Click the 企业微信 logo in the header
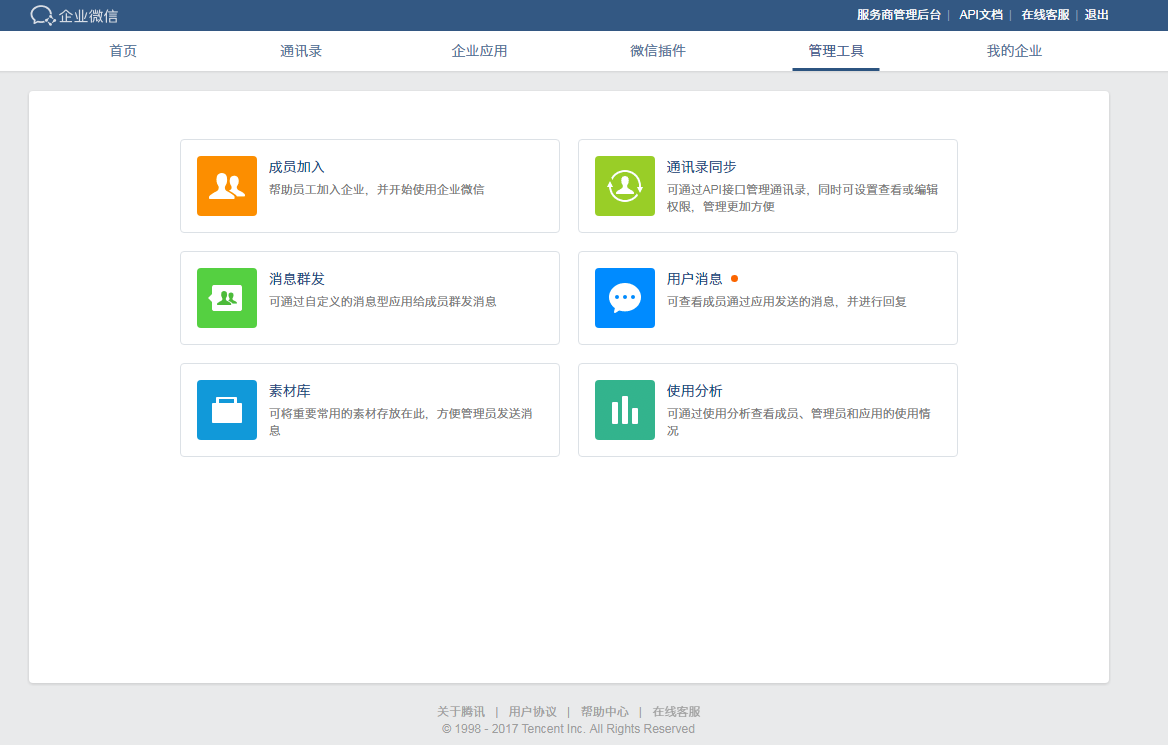The height and width of the screenshot is (745, 1168). click(x=74, y=16)
